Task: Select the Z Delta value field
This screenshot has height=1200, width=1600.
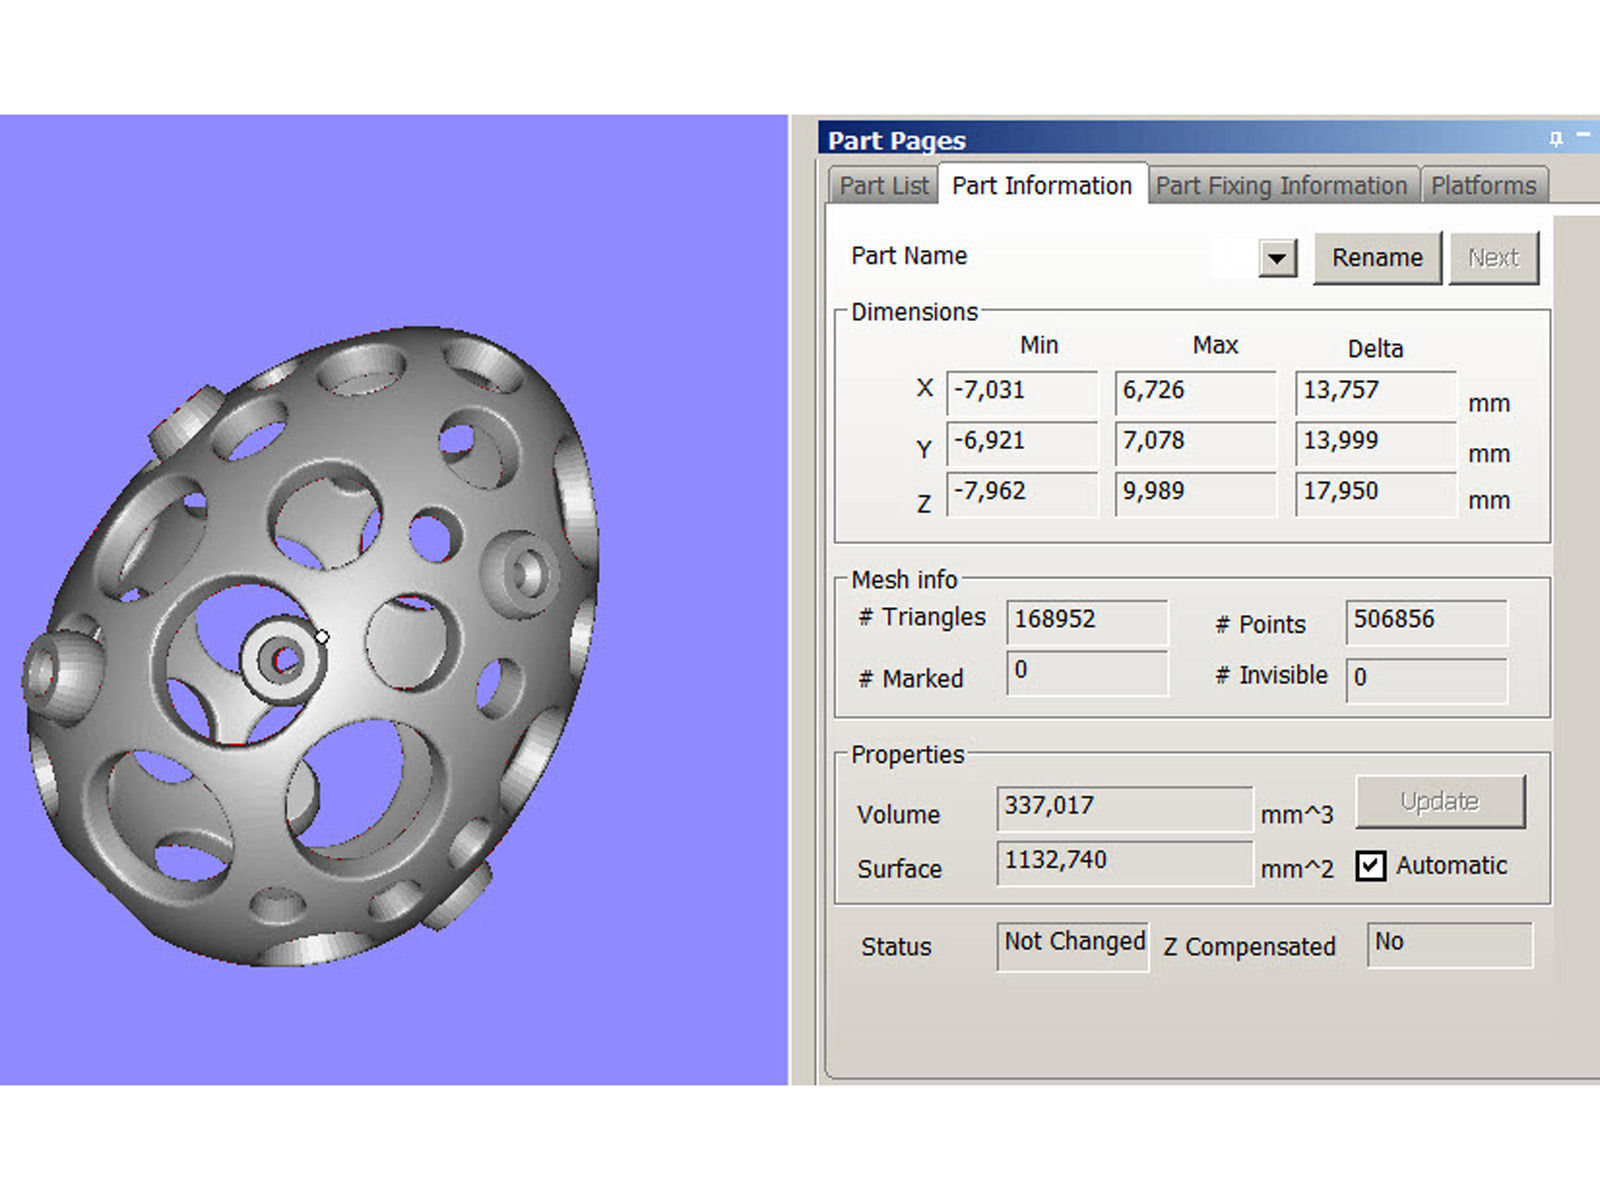Action: tap(1375, 493)
